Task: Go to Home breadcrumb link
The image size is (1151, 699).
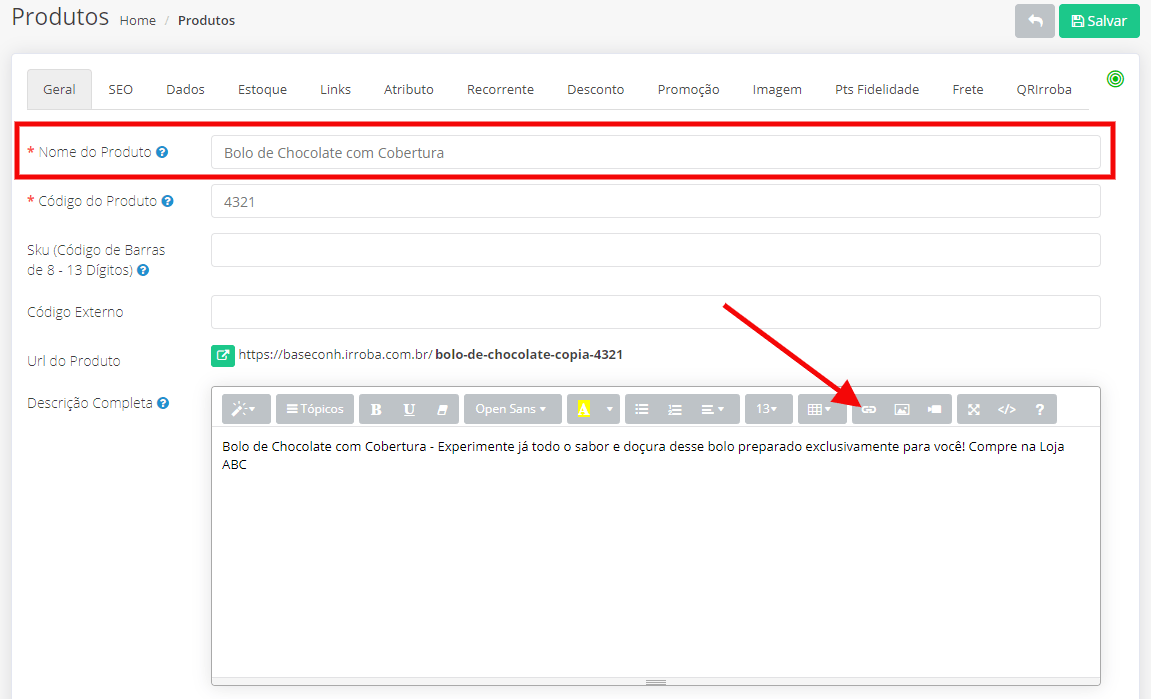Action: [137, 20]
